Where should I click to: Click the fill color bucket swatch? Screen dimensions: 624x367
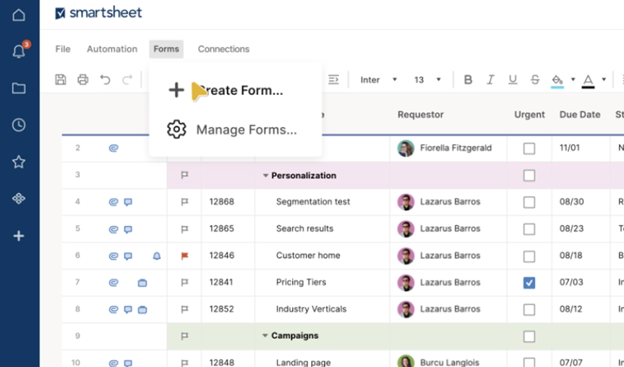(x=557, y=80)
